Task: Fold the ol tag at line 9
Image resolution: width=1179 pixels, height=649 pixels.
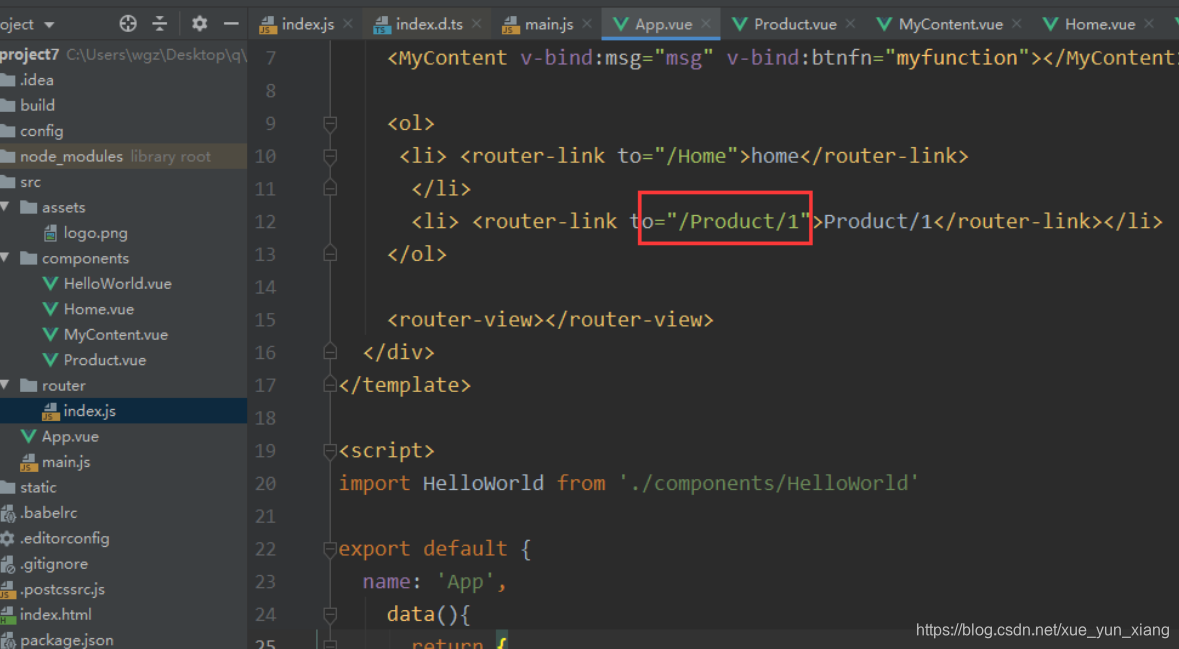Action: (x=329, y=123)
